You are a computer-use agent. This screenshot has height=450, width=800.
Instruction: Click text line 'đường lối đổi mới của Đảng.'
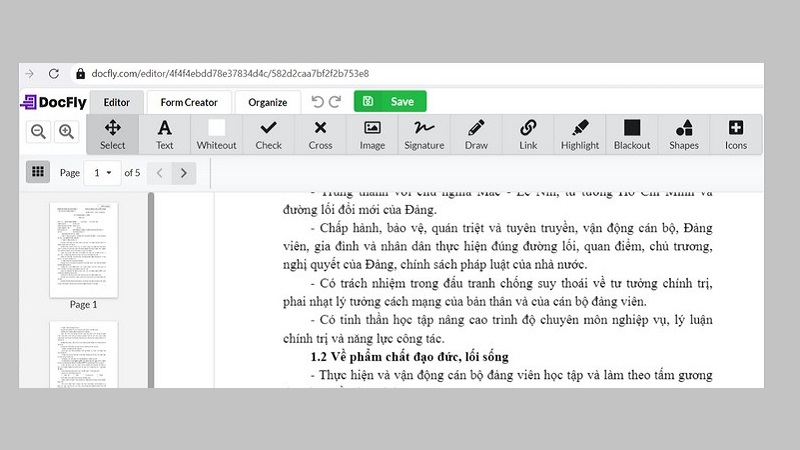click(x=360, y=210)
